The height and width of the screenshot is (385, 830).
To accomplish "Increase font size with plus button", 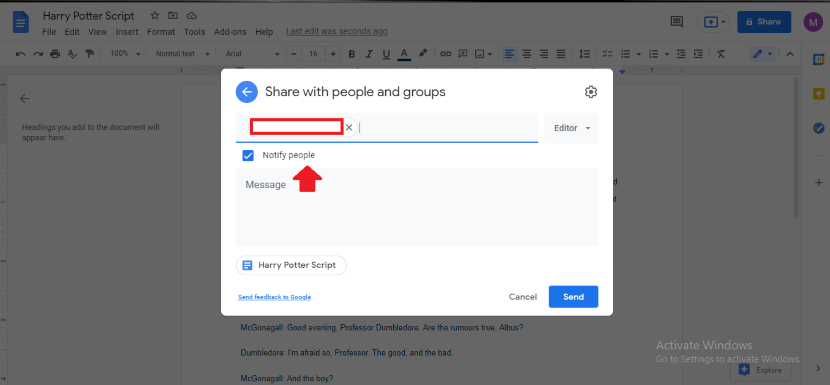I will tap(333, 54).
